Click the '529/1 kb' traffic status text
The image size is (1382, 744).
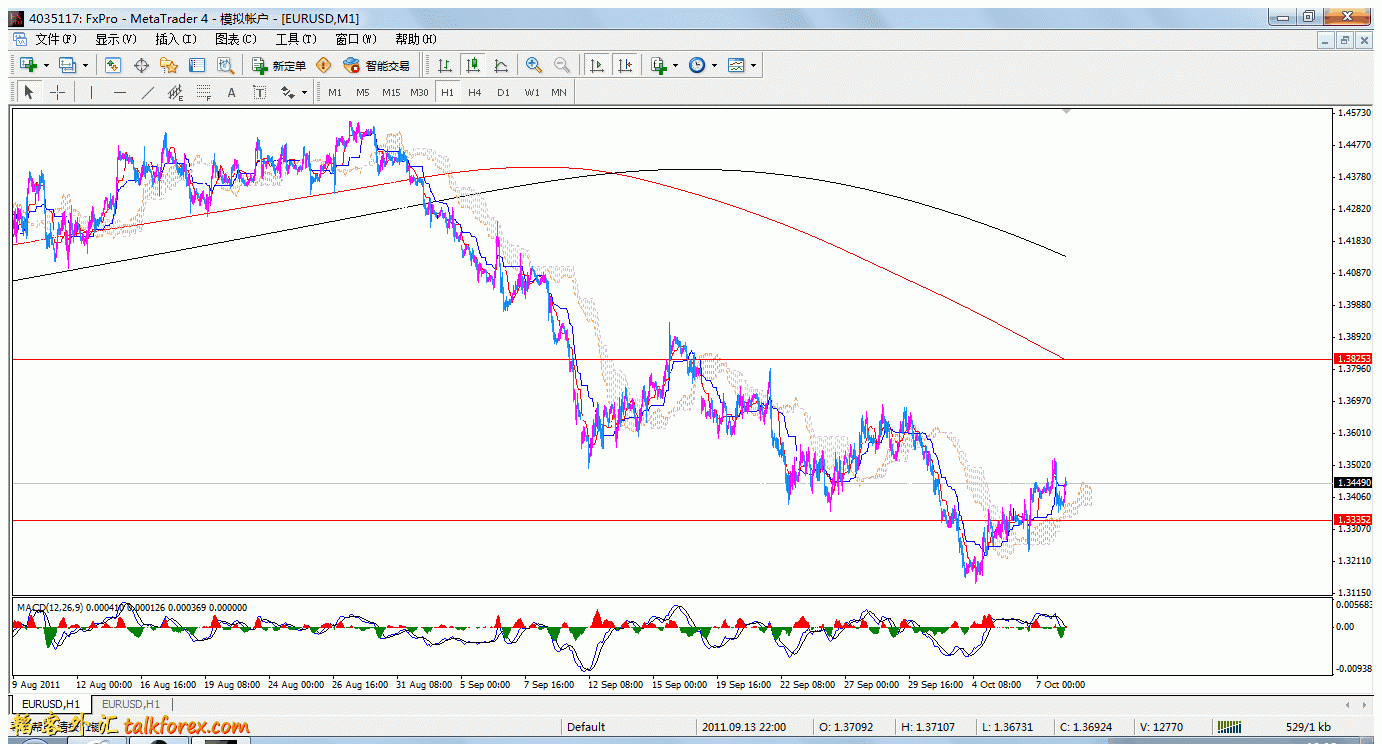coord(1308,727)
